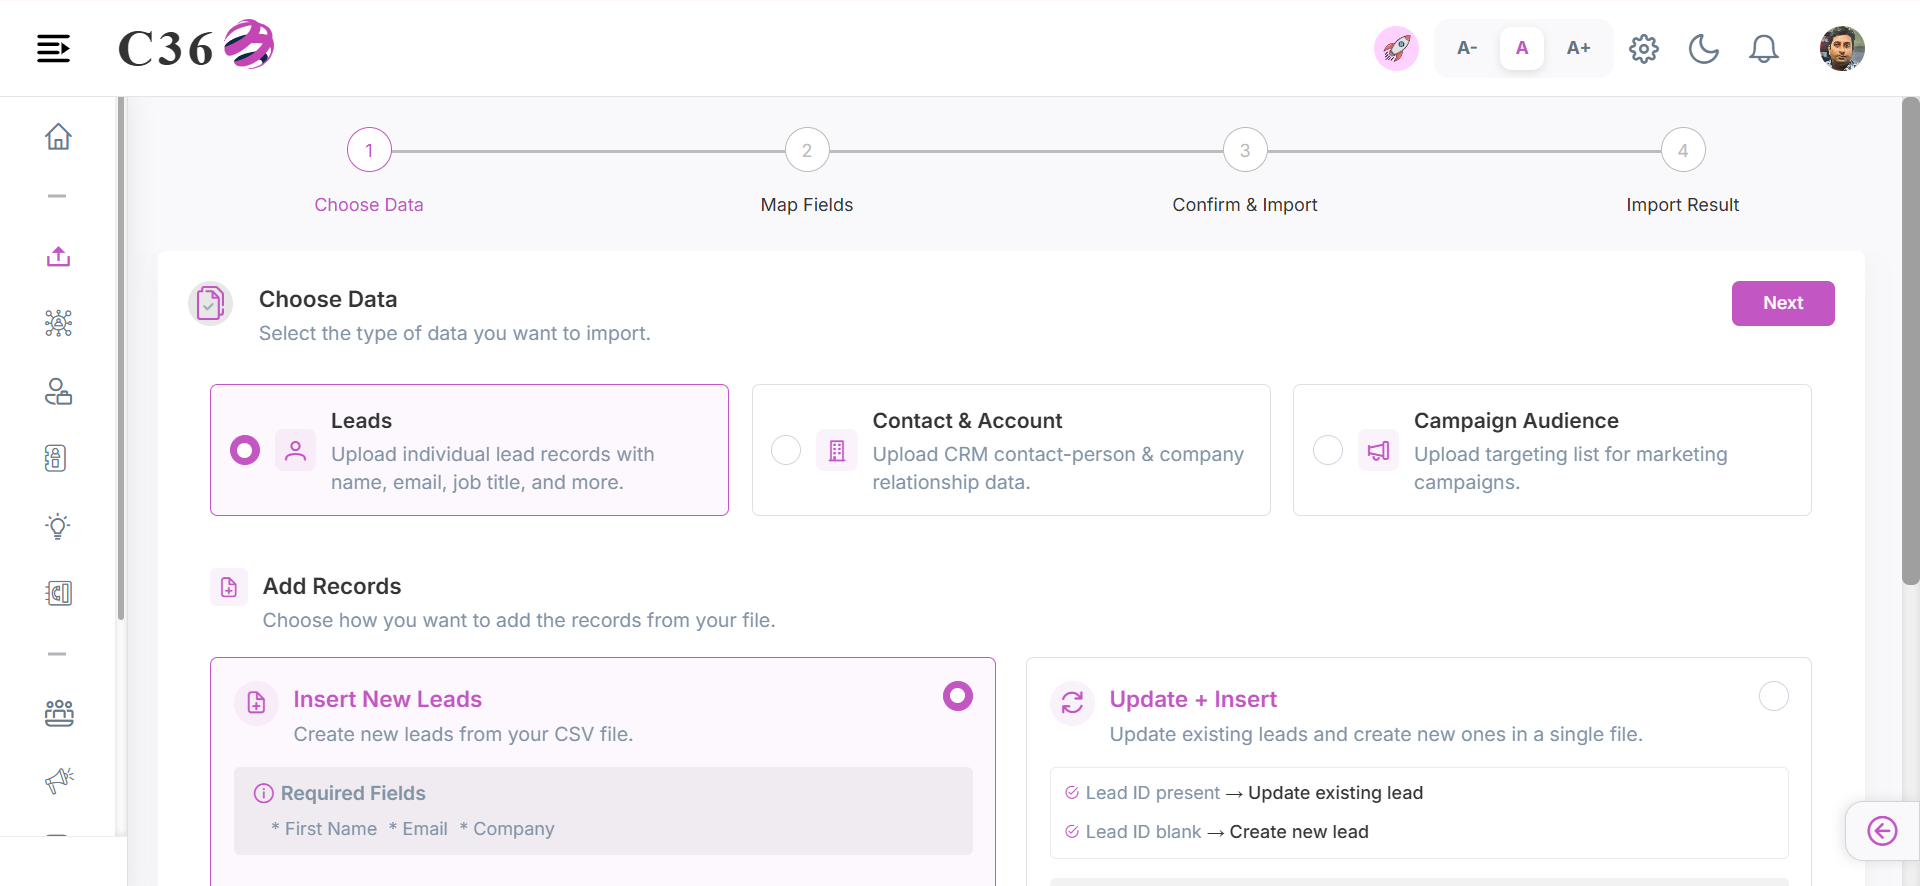Click the Update + Insert sync icon

click(1072, 703)
